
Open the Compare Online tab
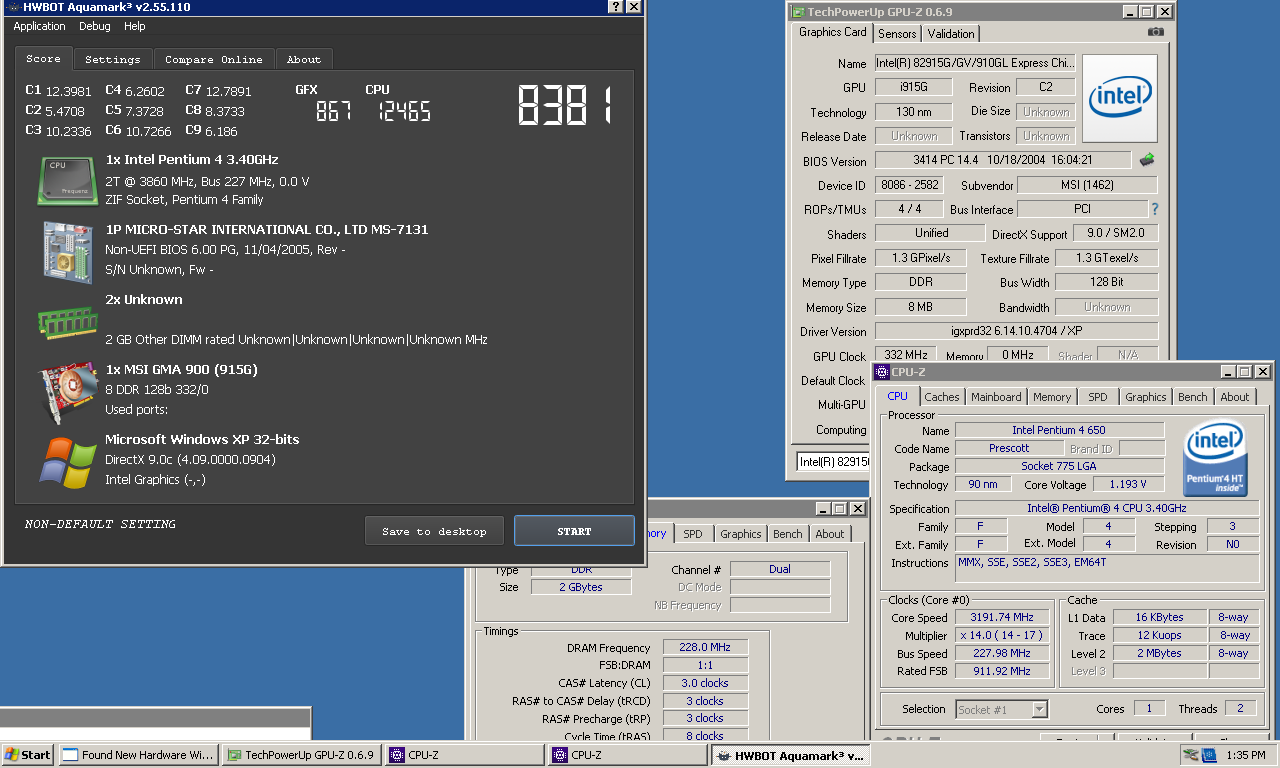[x=213, y=60]
